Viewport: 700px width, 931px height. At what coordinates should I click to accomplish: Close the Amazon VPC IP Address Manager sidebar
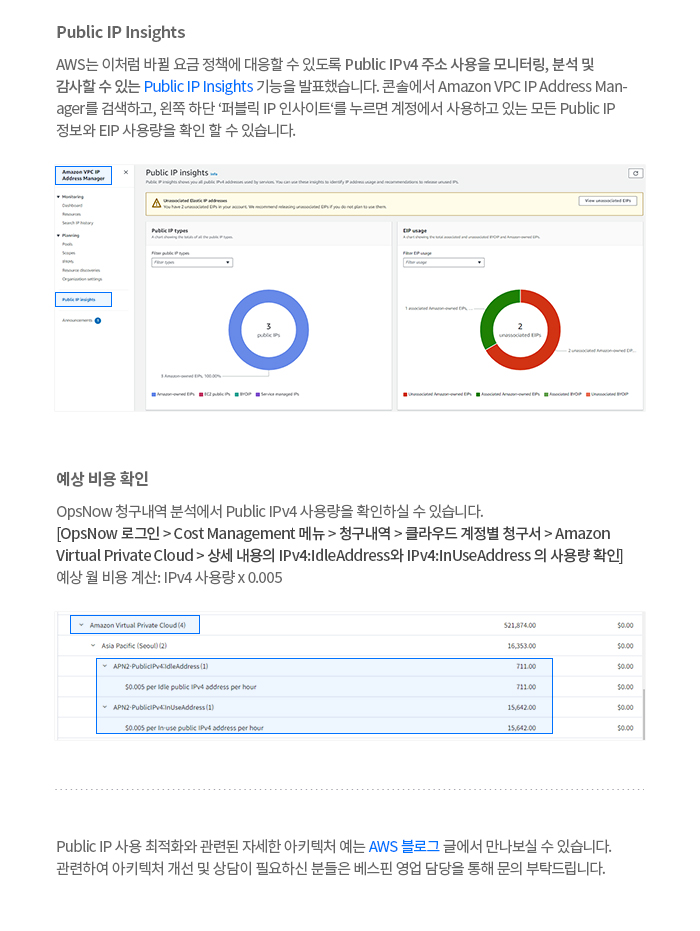[x=126, y=172]
